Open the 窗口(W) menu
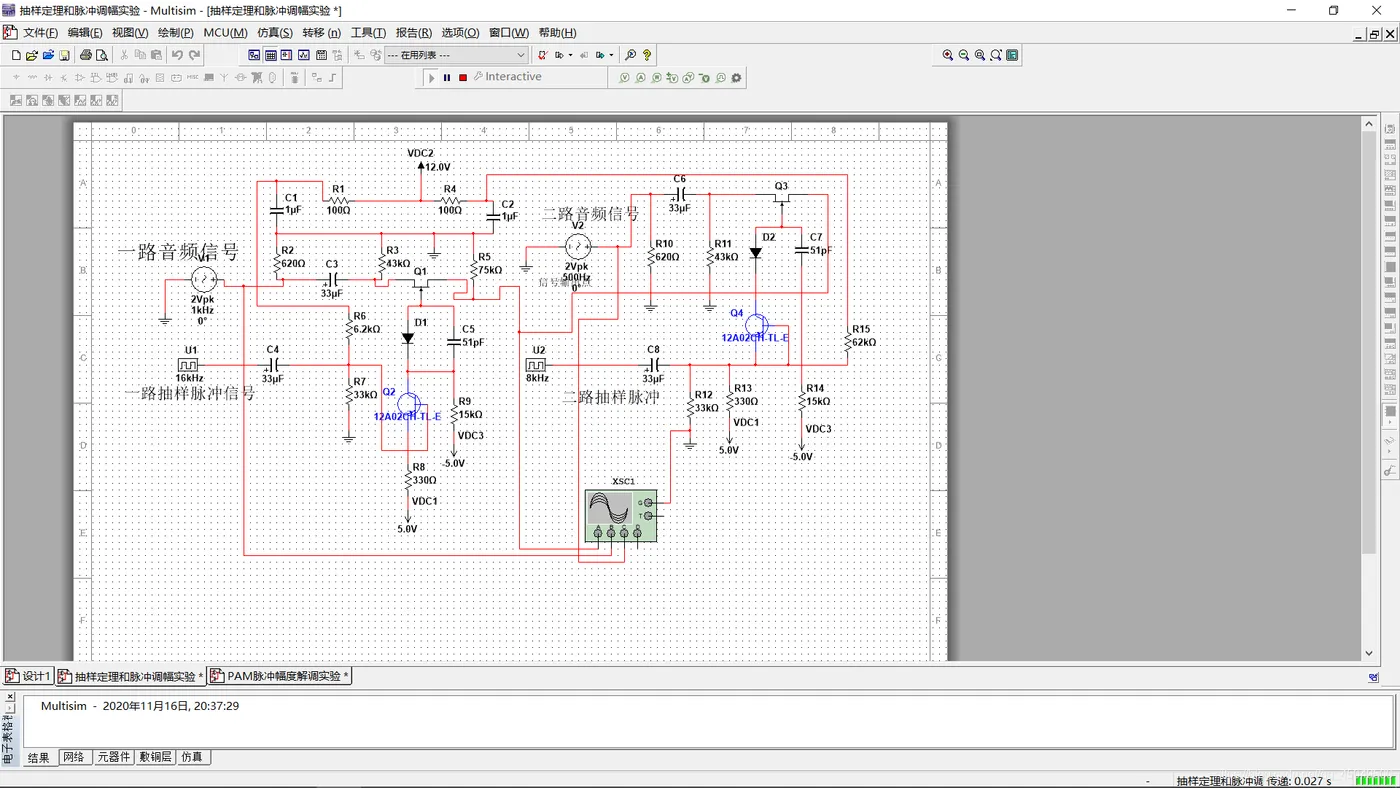This screenshot has width=1400, height=788. coord(509,33)
